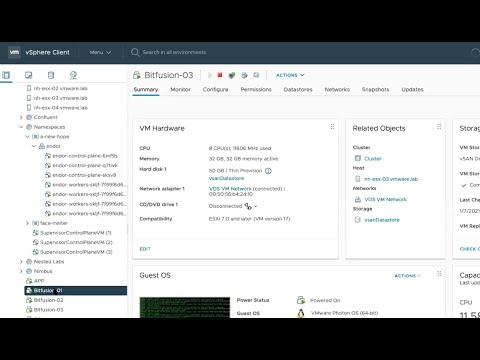Select the highlighted Bitfusion-01 tree item
This screenshot has width=480, height=360.
click(x=76, y=291)
